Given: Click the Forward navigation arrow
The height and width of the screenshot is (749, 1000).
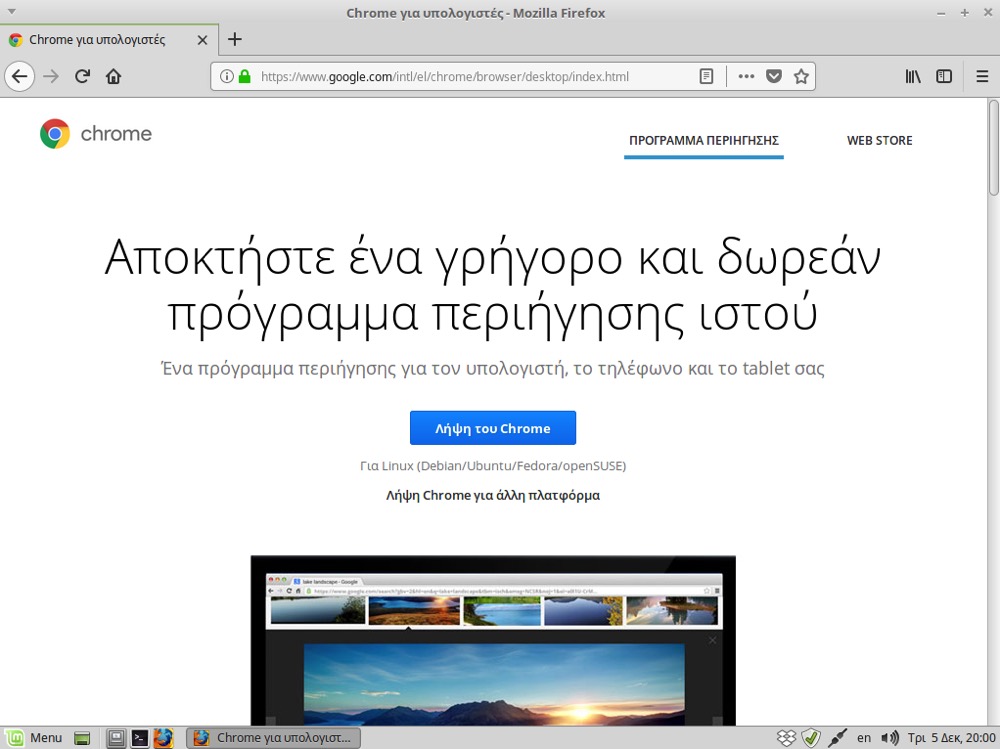Looking at the screenshot, I should tap(51, 77).
